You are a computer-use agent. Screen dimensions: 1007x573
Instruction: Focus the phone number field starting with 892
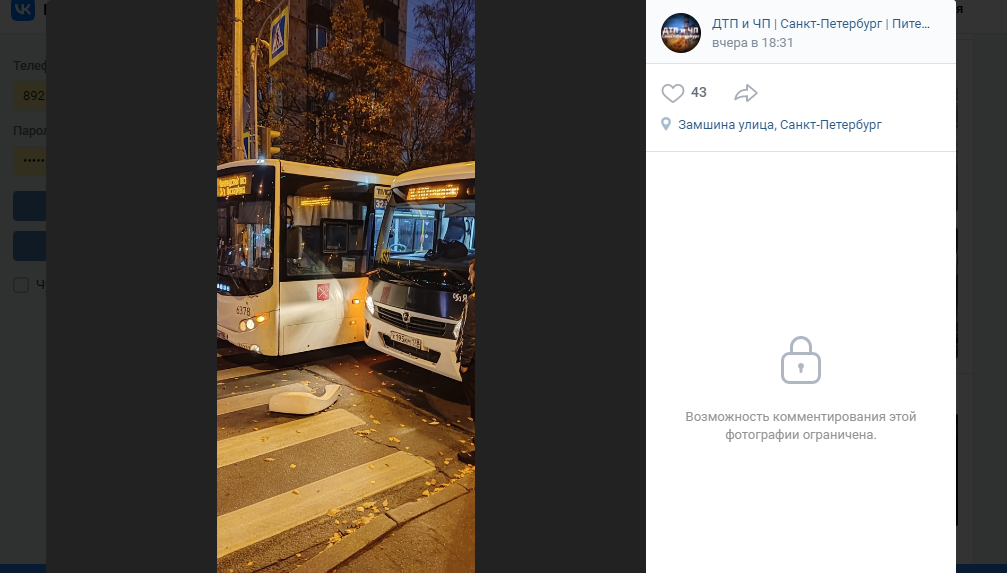click(30, 96)
